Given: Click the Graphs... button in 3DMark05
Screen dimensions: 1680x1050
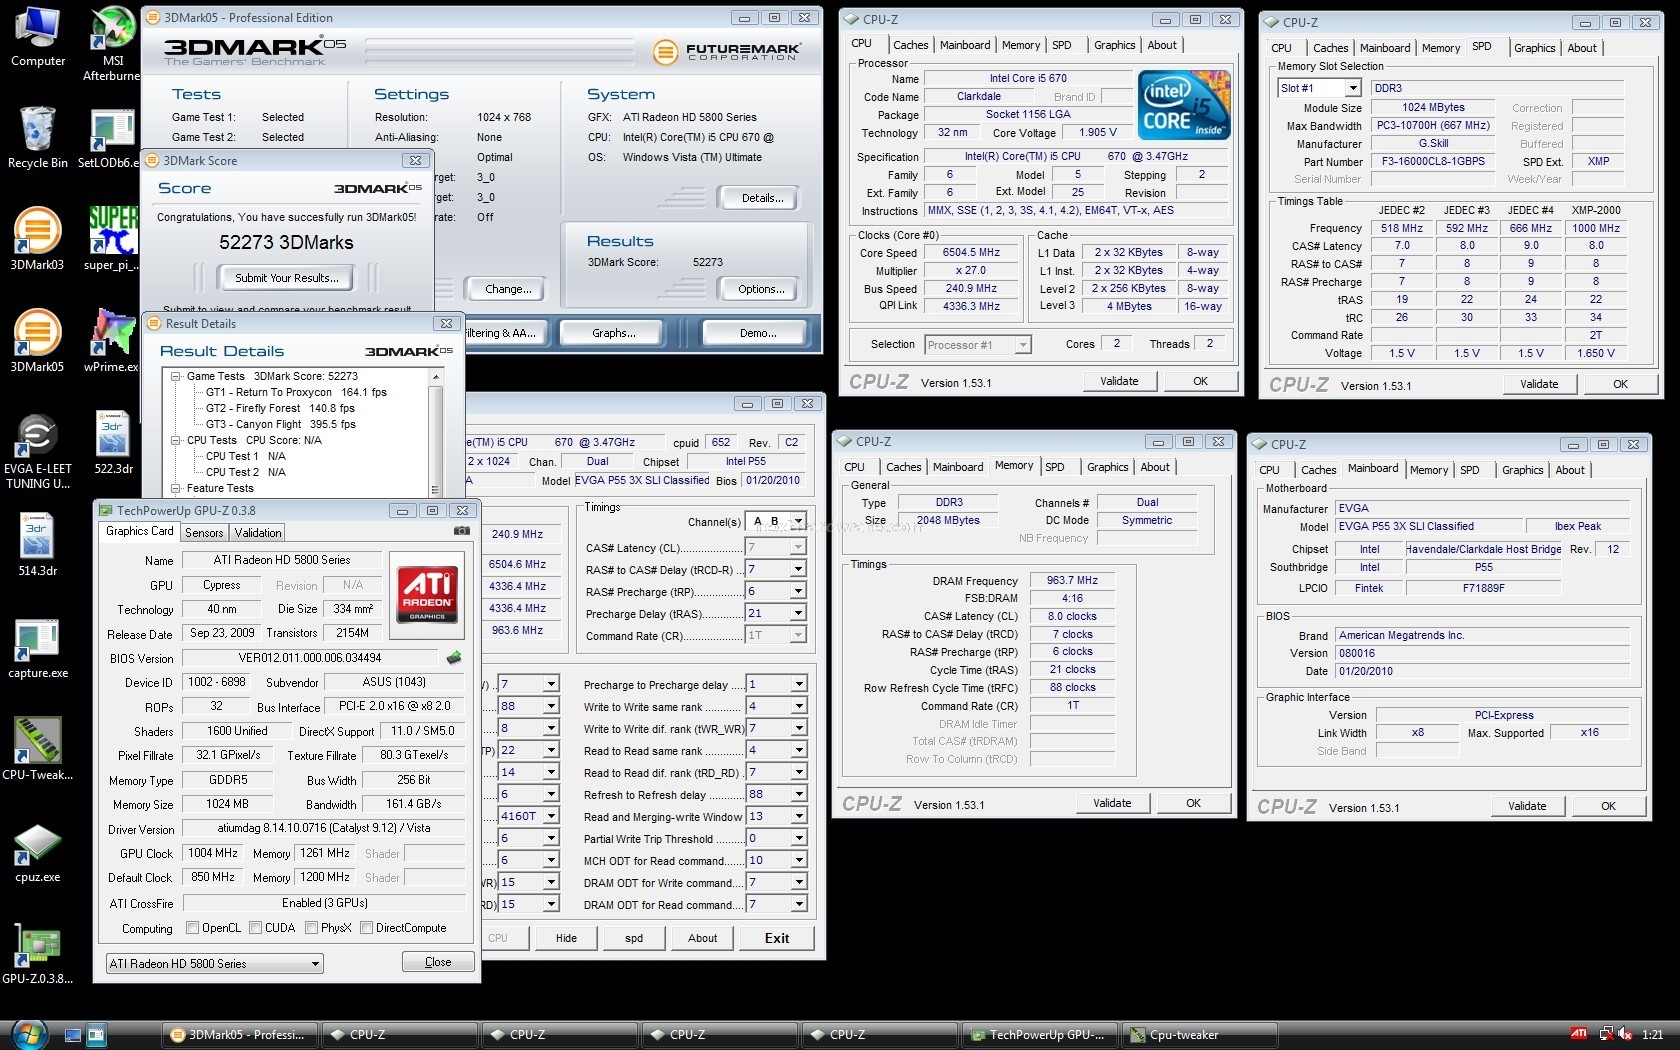Looking at the screenshot, I should (613, 333).
